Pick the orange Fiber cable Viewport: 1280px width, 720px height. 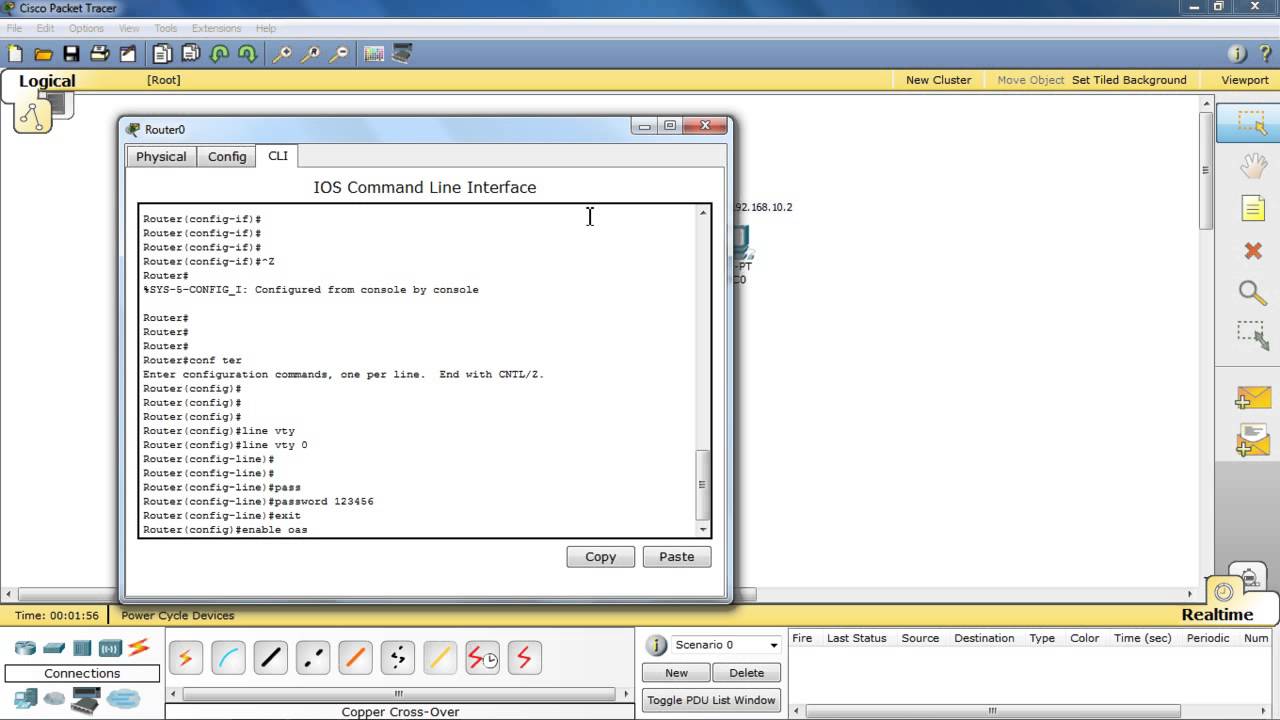click(x=355, y=658)
